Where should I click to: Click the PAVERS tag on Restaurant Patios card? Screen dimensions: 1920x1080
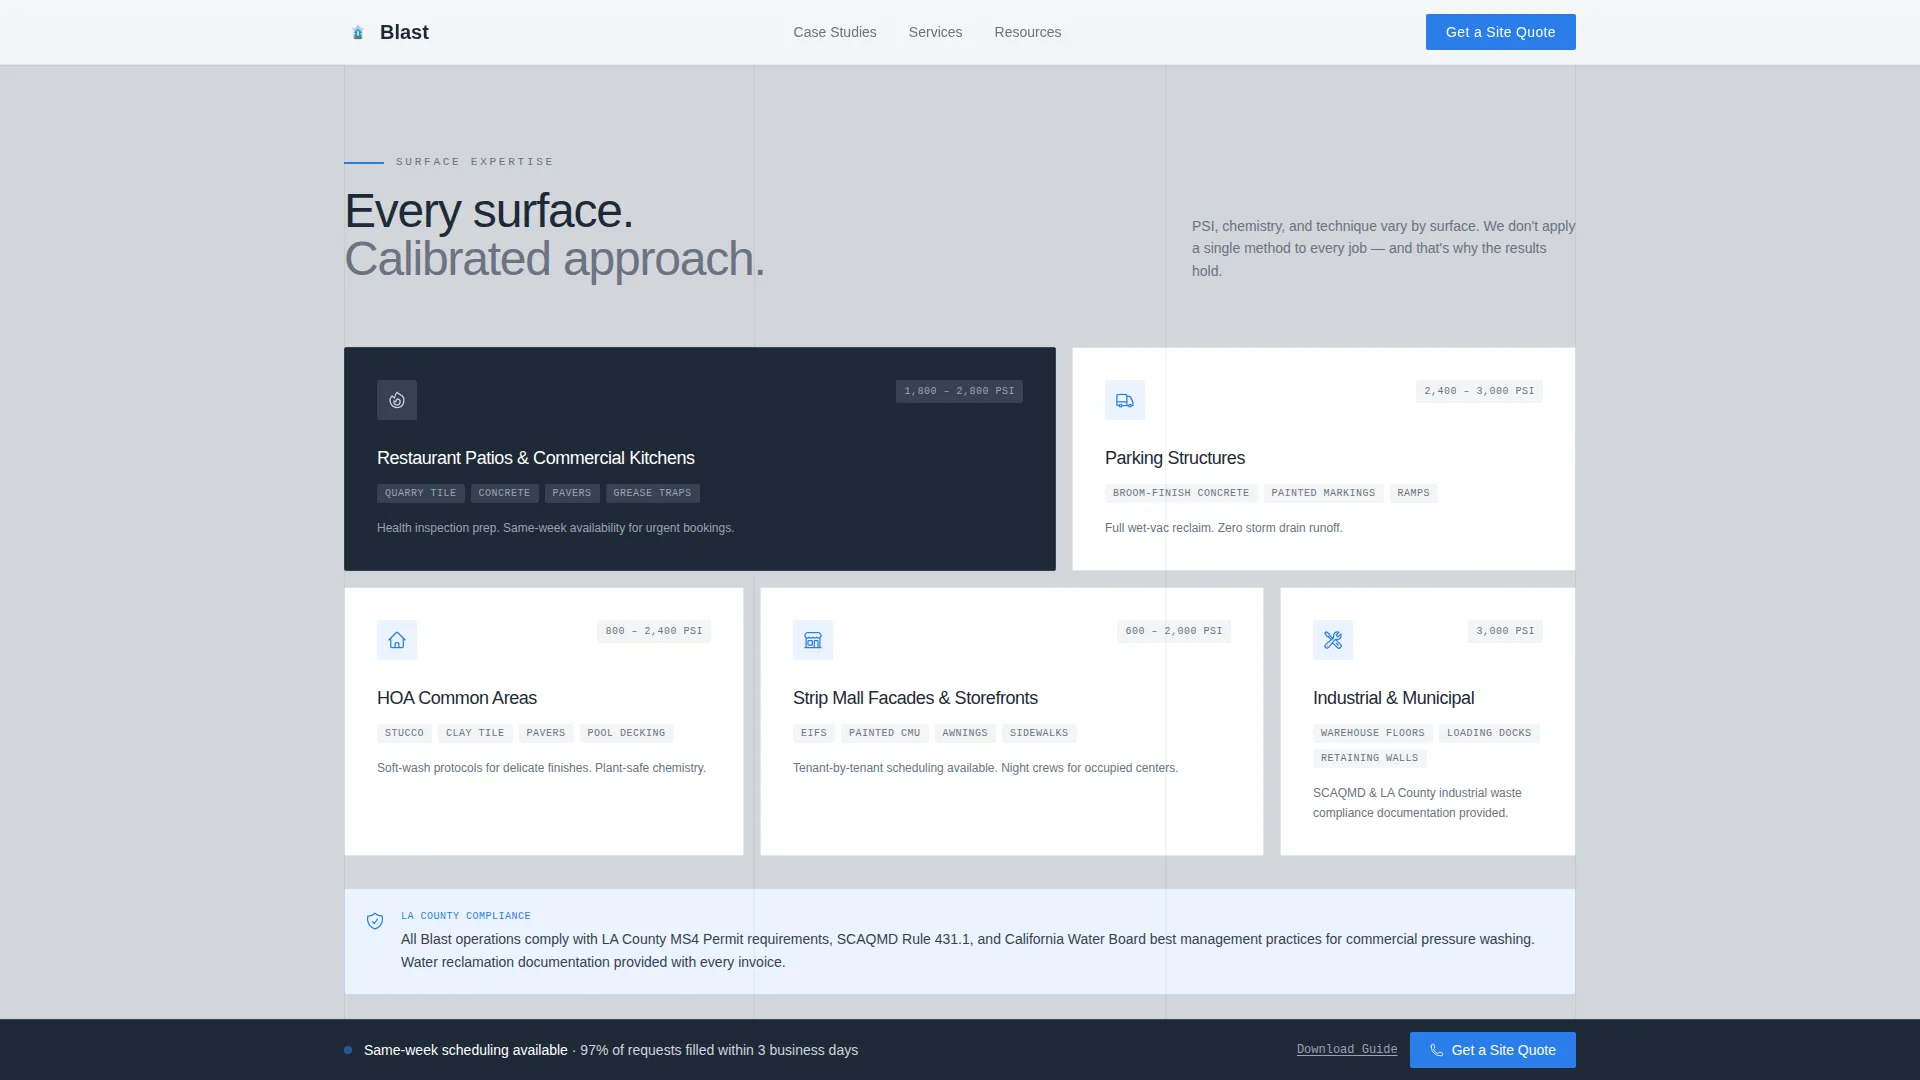pos(572,493)
